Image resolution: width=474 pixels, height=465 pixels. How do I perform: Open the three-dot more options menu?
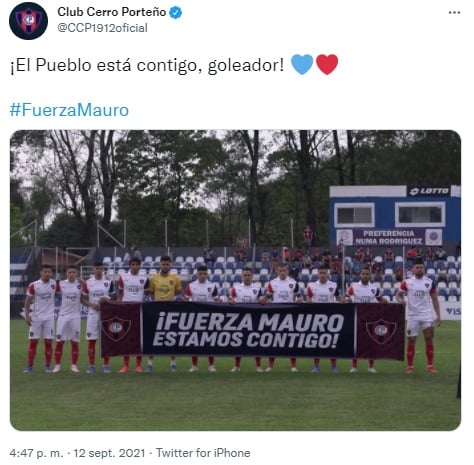(x=454, y=13)
